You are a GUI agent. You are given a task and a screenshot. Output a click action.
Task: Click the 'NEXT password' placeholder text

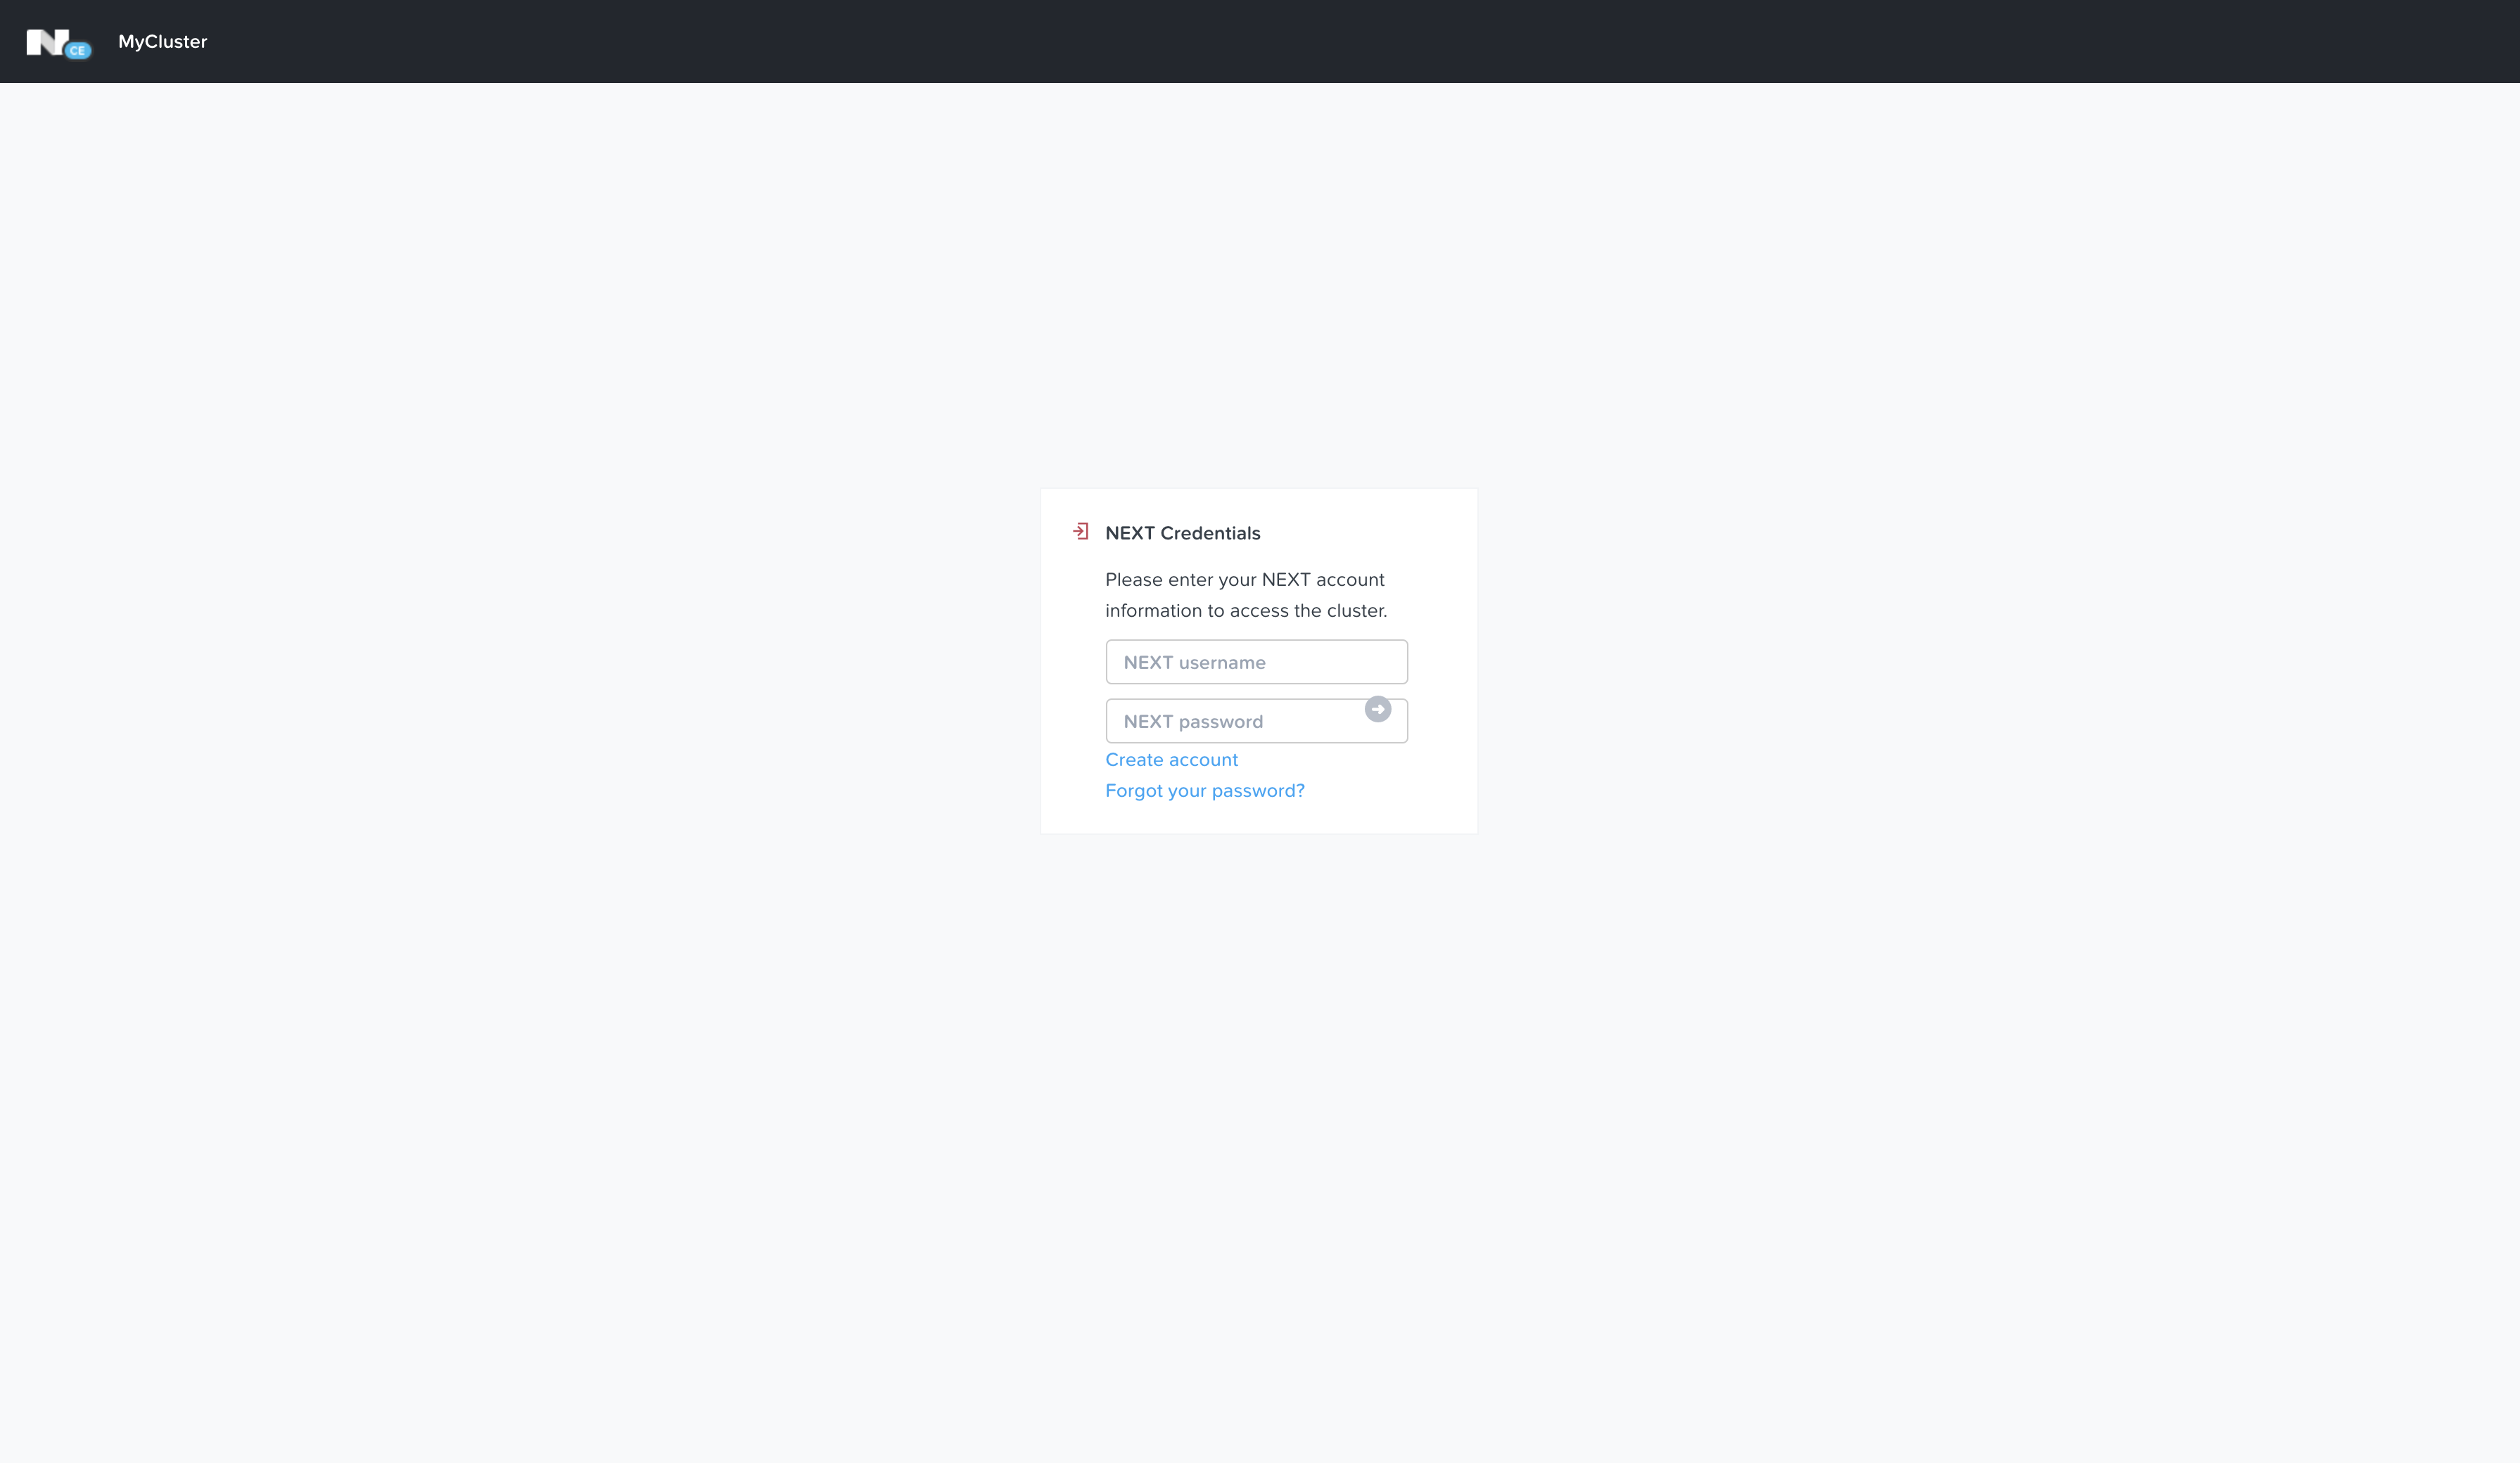click(1193, 722)
